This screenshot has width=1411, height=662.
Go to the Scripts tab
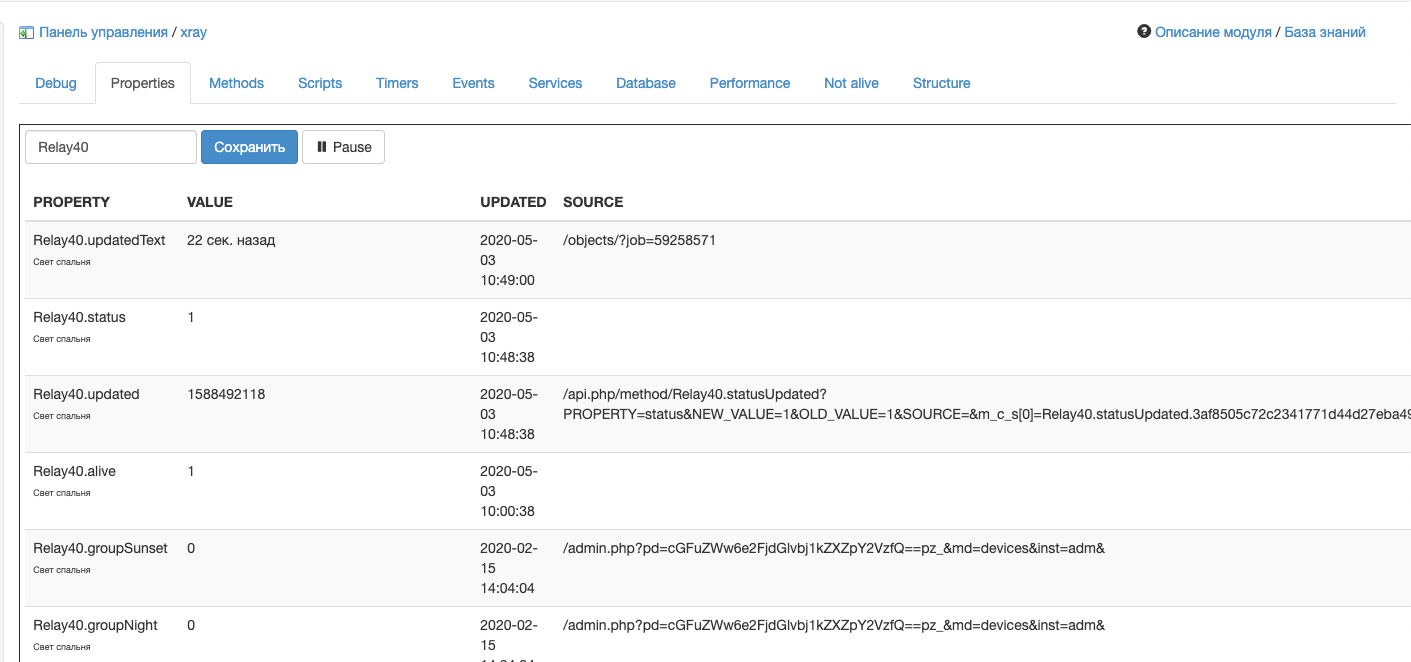point(320,83)
